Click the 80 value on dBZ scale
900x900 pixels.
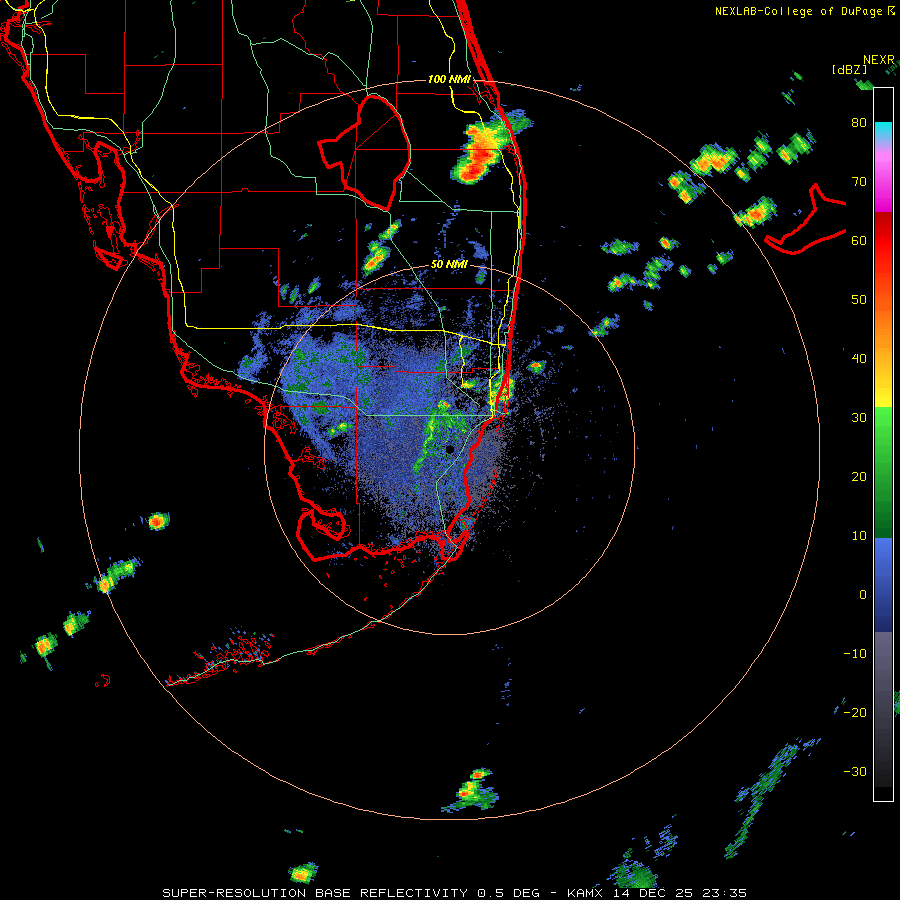(x=859, y=122)
